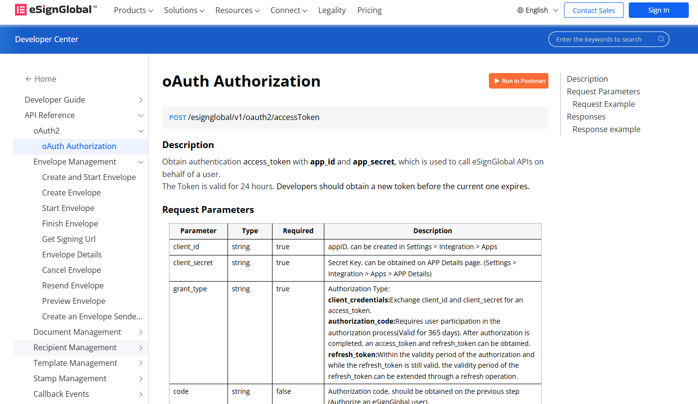The image size is (698, 404).
Task: Open the Legality menu item
Action: point(332,10)
